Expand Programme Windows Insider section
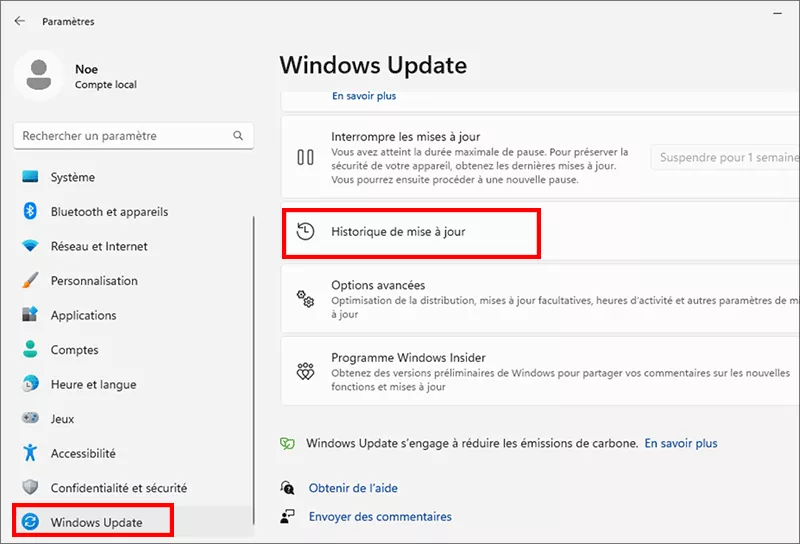The width and height of the screenshot is (800, 544). pyautogui.click(x=540, y=370)
